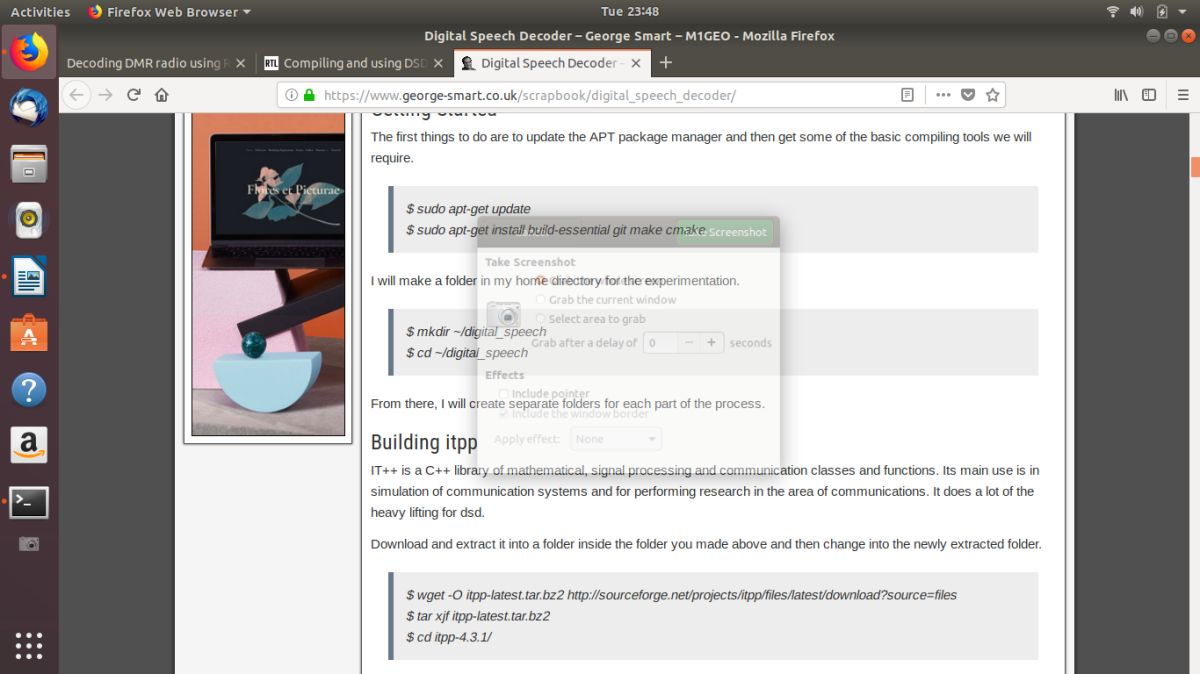The image size is (1200, 674).
Task: Click the Screenshot camera icon in dock
Action: [x=29, y=544]
